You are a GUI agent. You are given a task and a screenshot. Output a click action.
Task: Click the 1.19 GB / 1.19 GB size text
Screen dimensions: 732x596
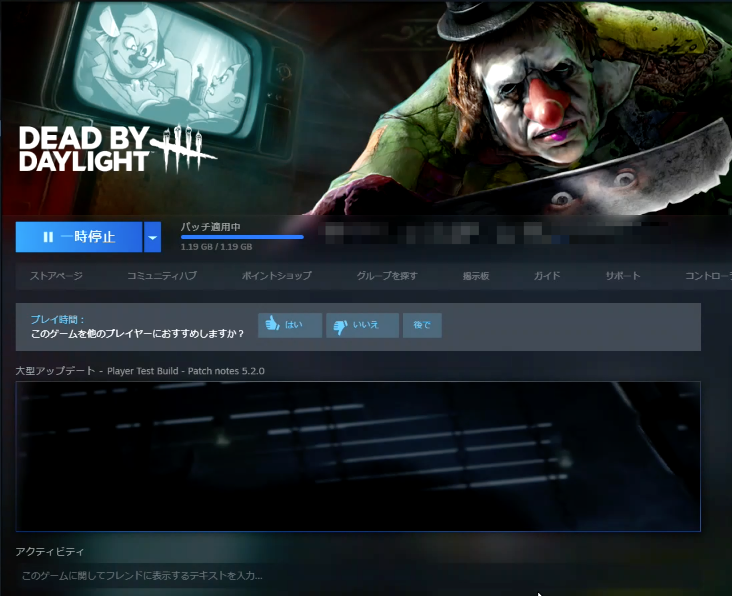[x=217, y=246]
